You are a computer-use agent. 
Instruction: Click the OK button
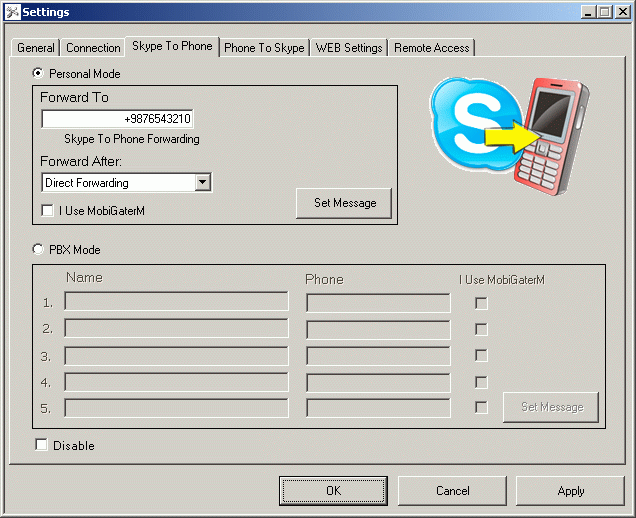pos(333,491)
